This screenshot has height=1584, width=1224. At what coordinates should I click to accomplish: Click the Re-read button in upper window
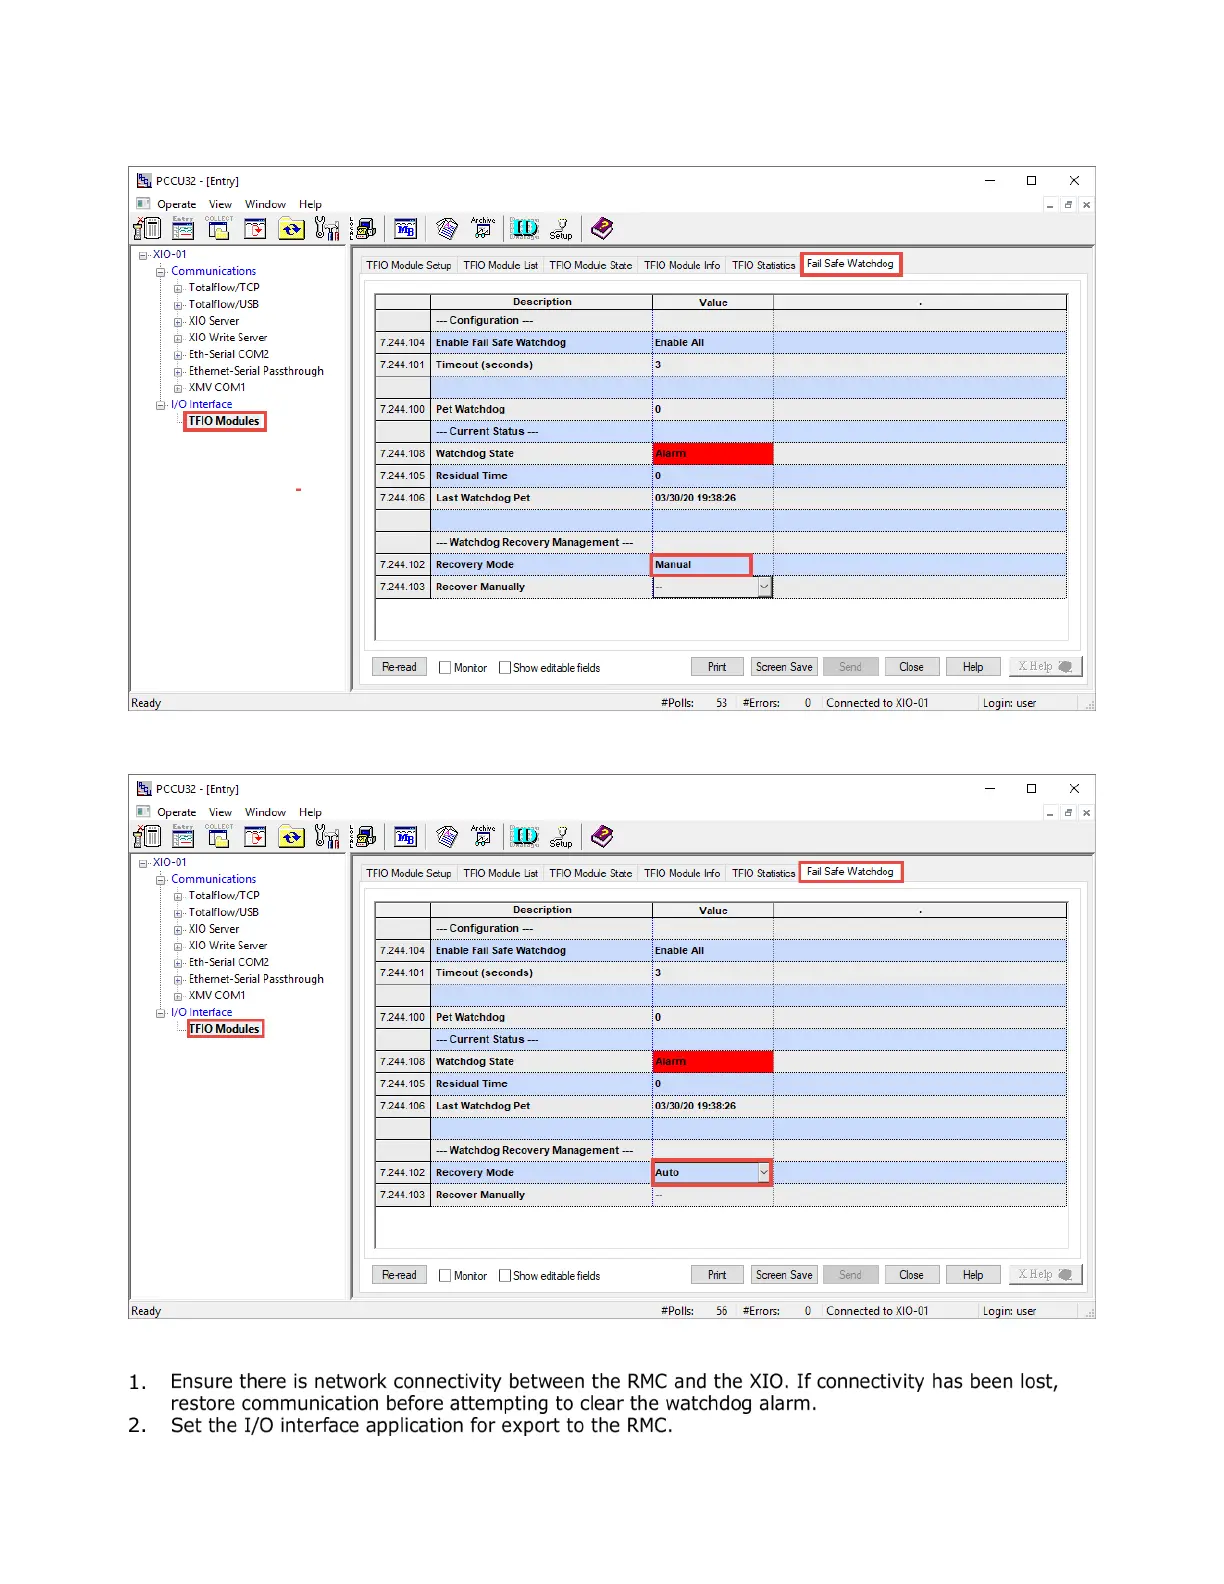(399, 667)
